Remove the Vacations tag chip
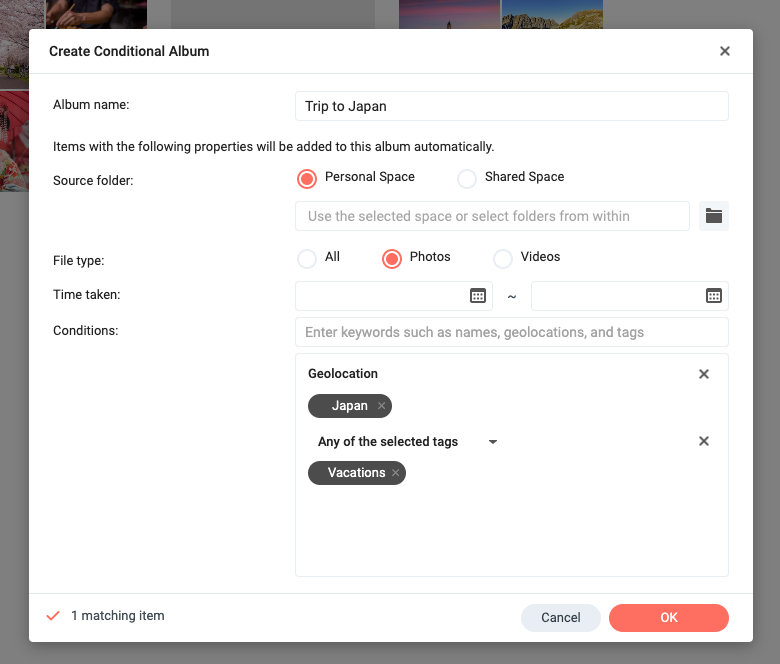780x664 pixels. (x=395, y=473)
